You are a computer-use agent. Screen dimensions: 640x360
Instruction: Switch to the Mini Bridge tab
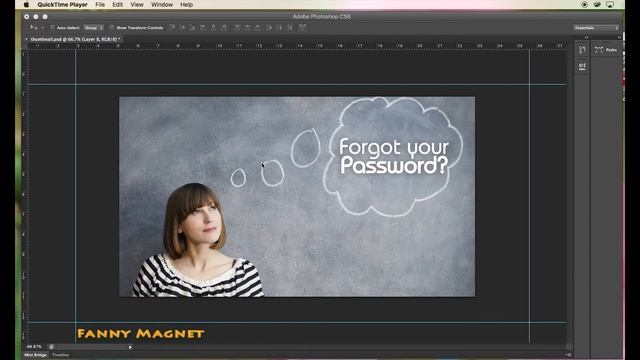(36, 355)
